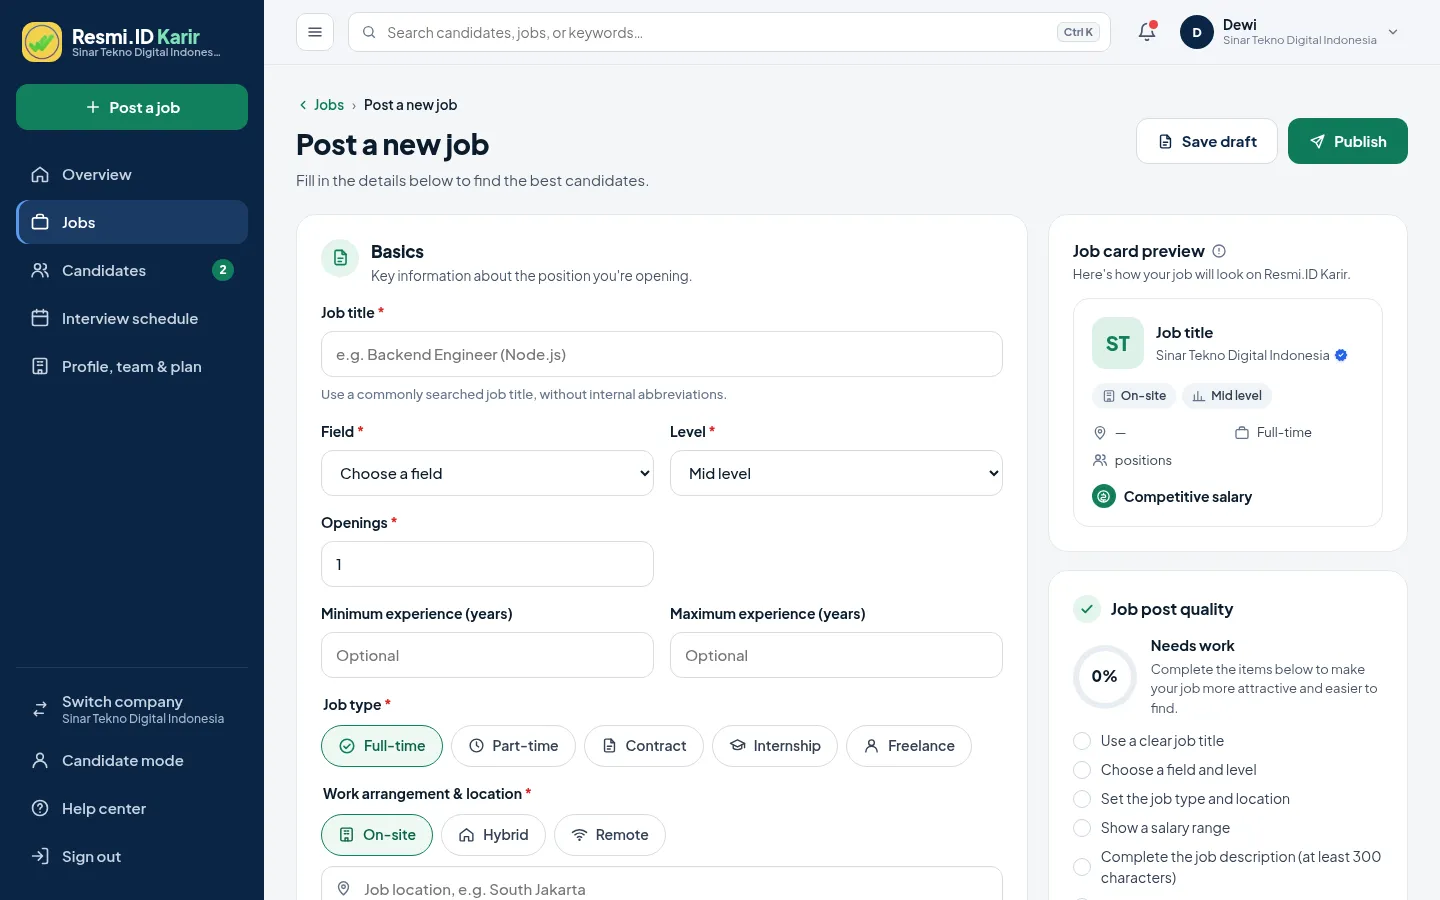This screenshot has height=900, width=1440.
Task: Choose Contract as the job type
Action: 644,746
